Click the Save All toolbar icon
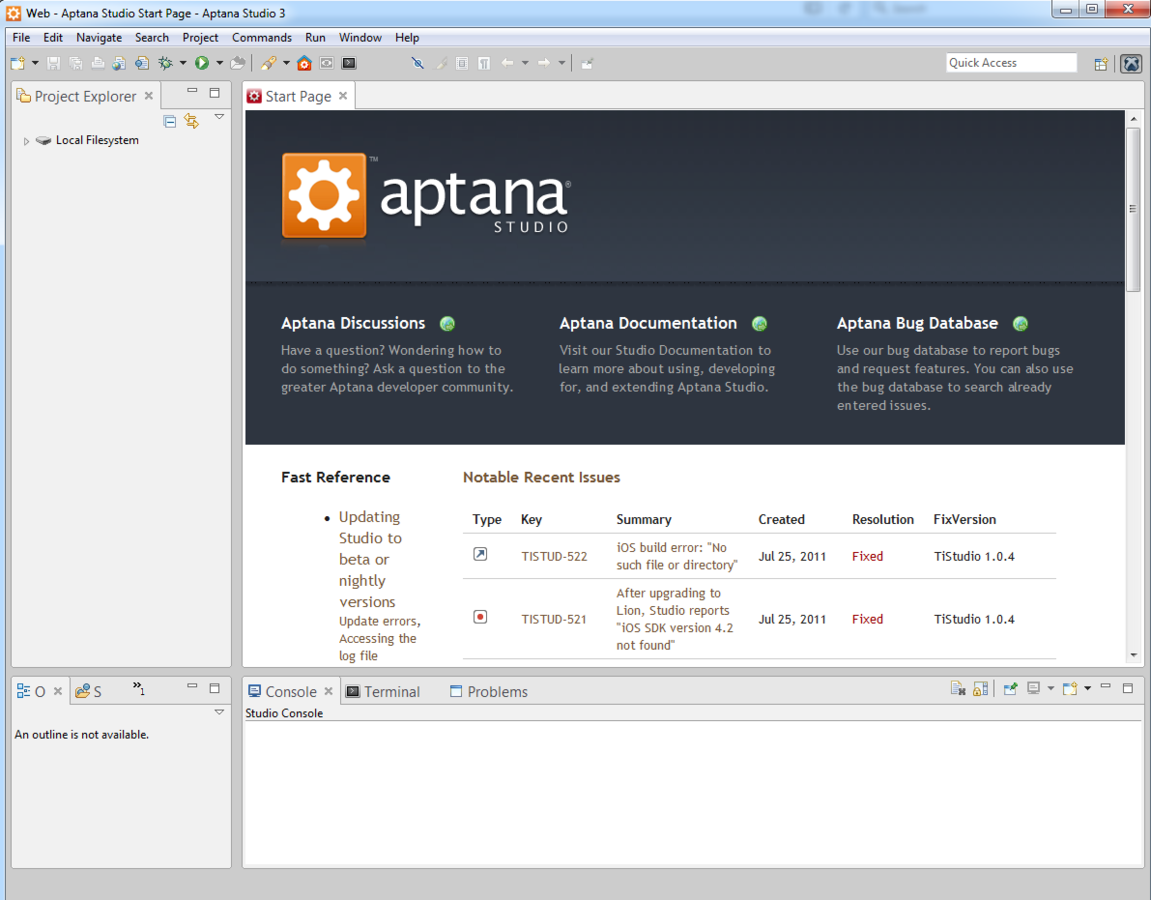This screenshot has height=900, width=1151. point(75,63)
